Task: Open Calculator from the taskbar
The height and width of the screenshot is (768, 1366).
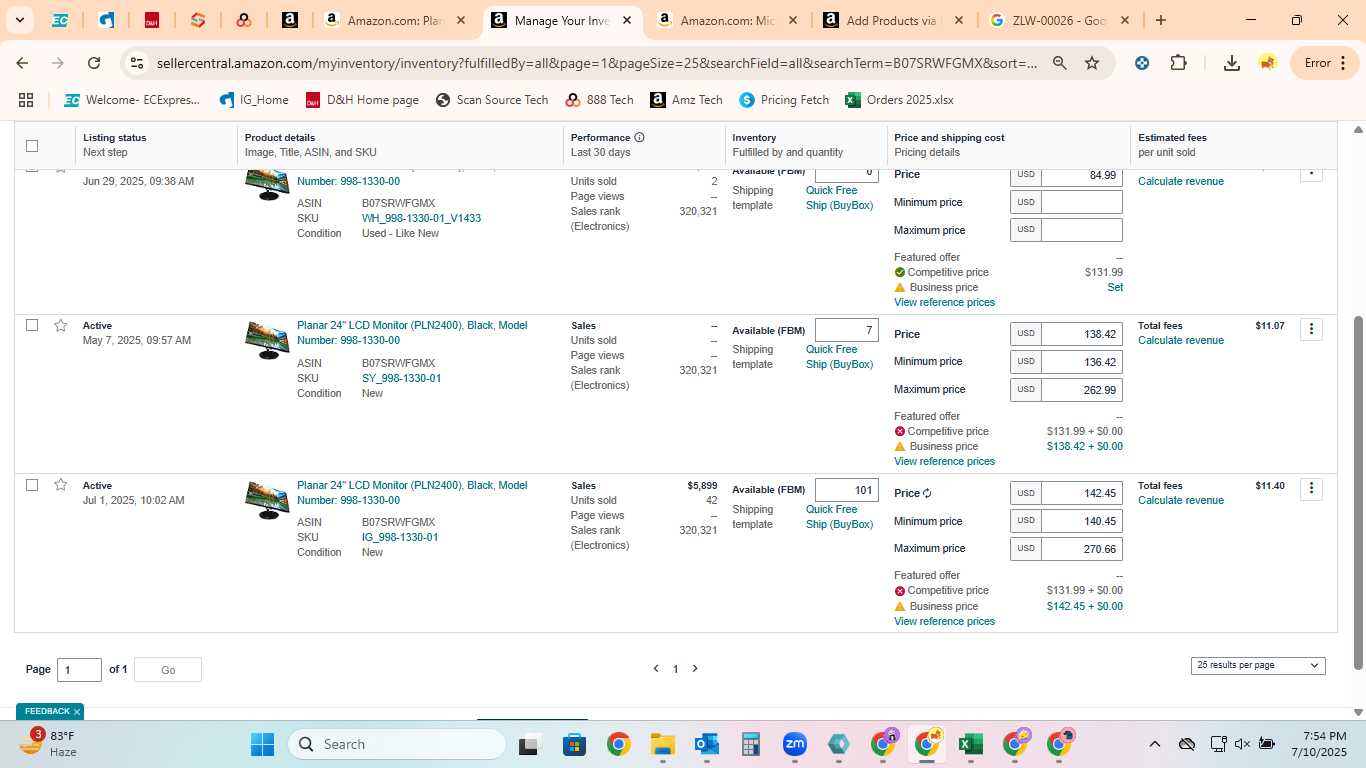Action: (750, 744)
